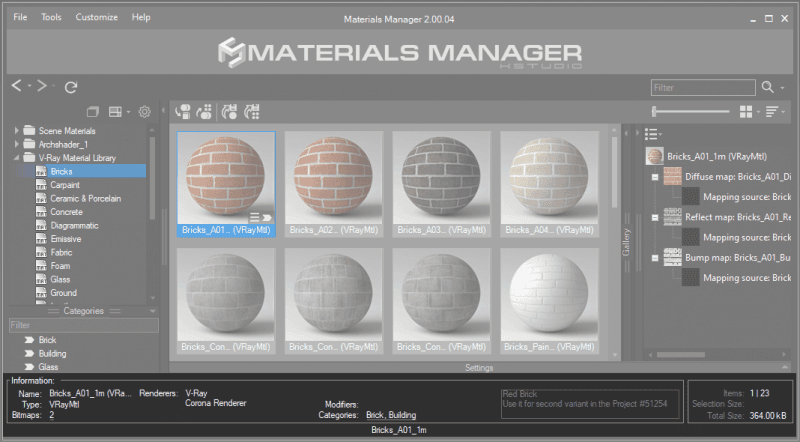Click the Bitmaps count link showing 2

[x=52, y=415]
